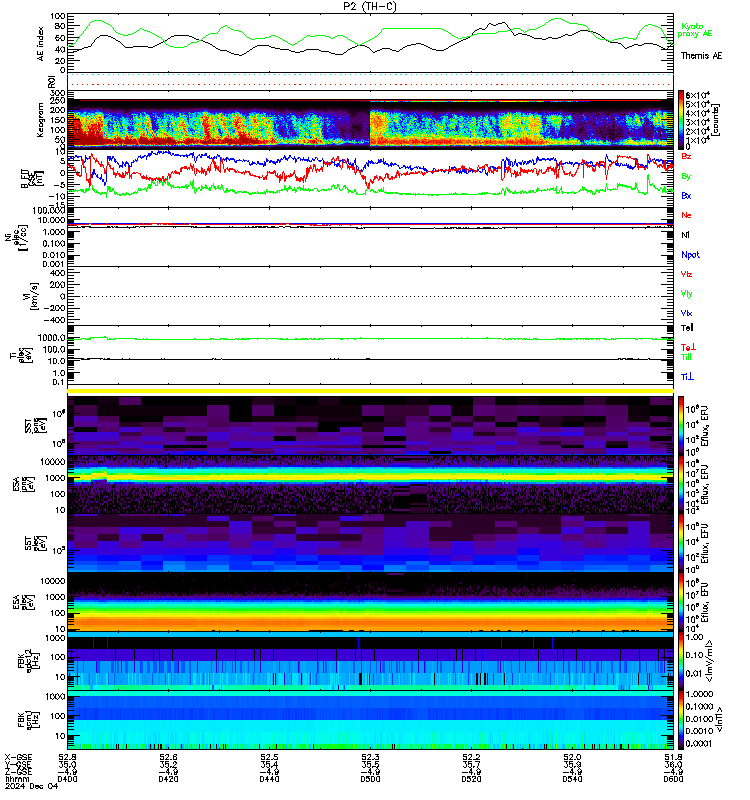Click the red Bz legend label
Viewport: 750px width, 800px height.
[686, 156]
